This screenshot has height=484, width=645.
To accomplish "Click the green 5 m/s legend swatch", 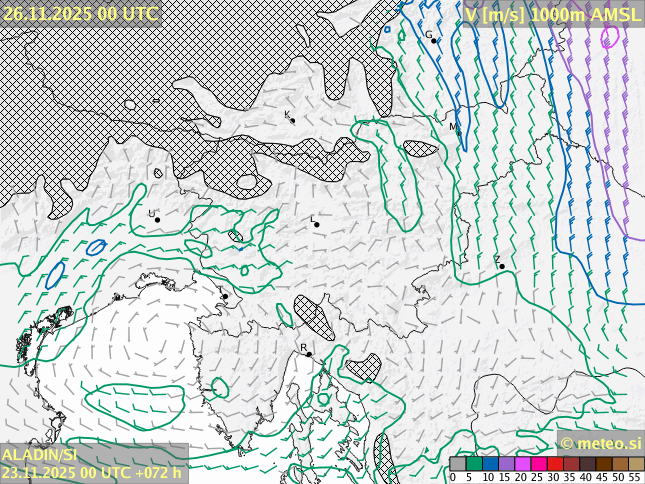I will pos(474,464).
